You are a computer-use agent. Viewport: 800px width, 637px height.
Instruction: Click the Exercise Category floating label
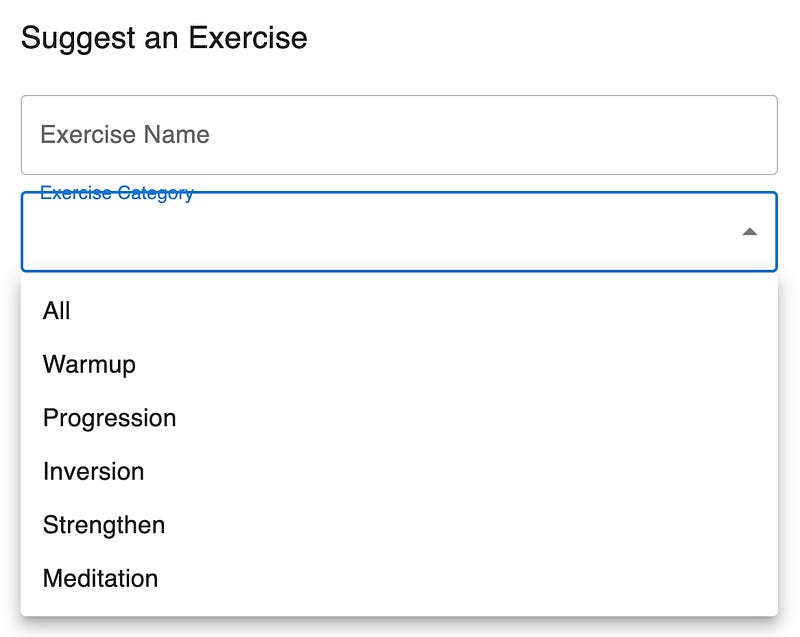click(x=116, y=193)
